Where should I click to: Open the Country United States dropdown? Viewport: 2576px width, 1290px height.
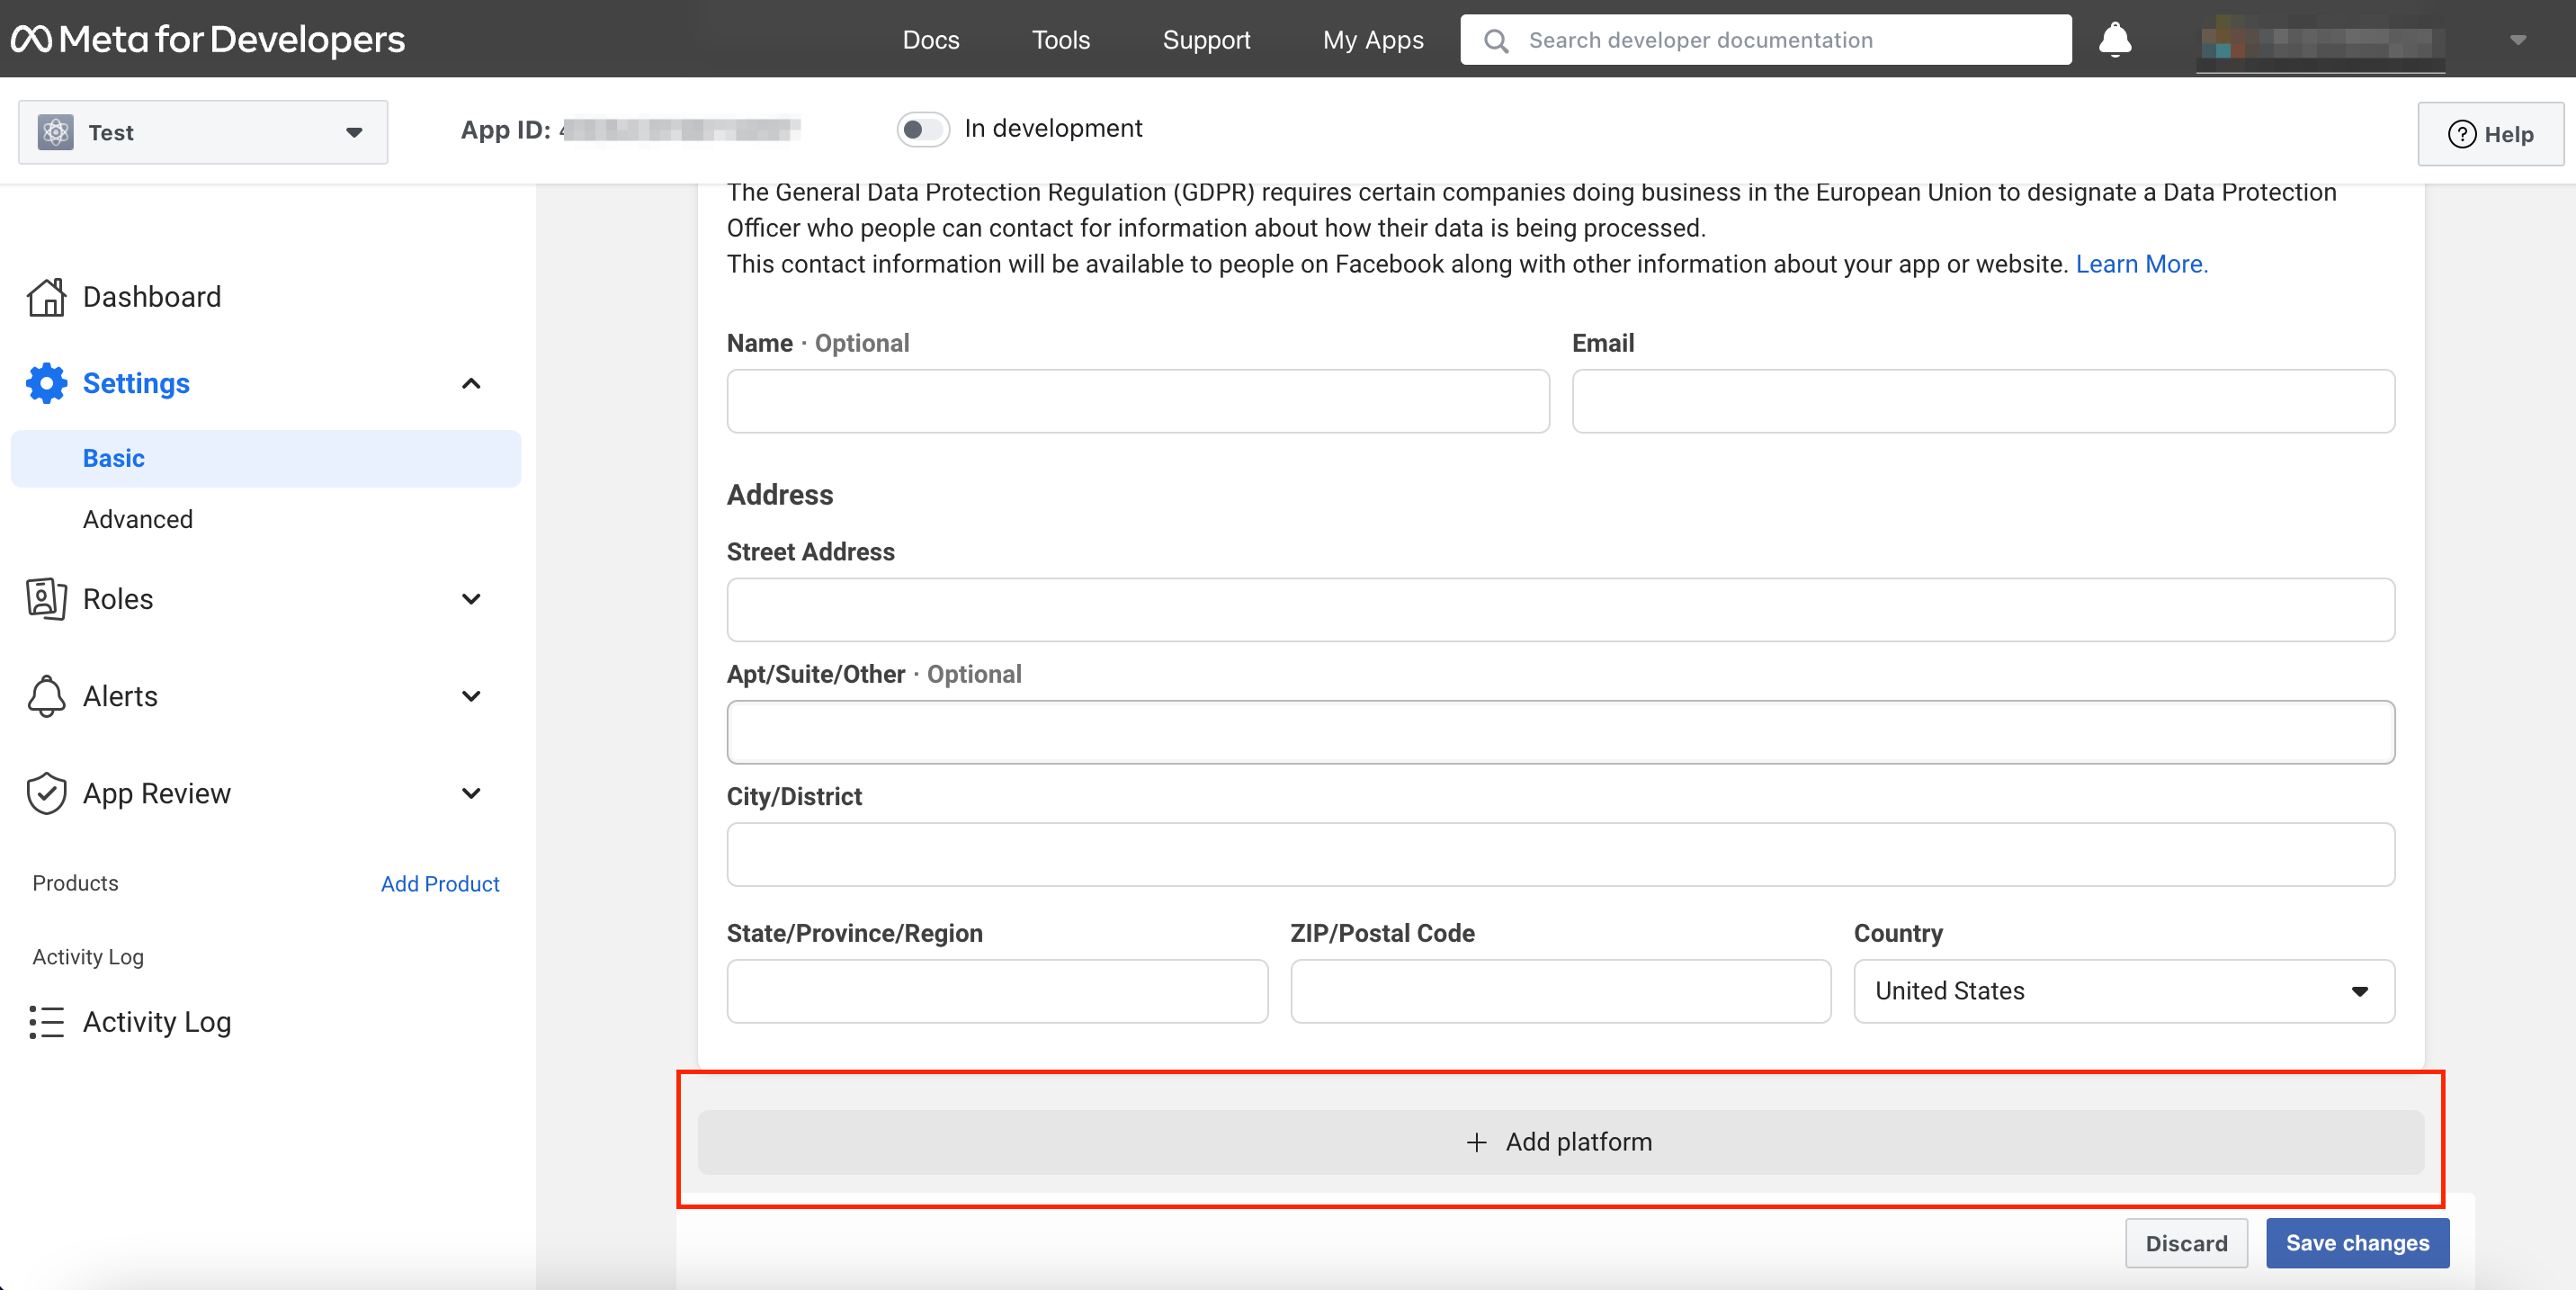coord(2123,990)
